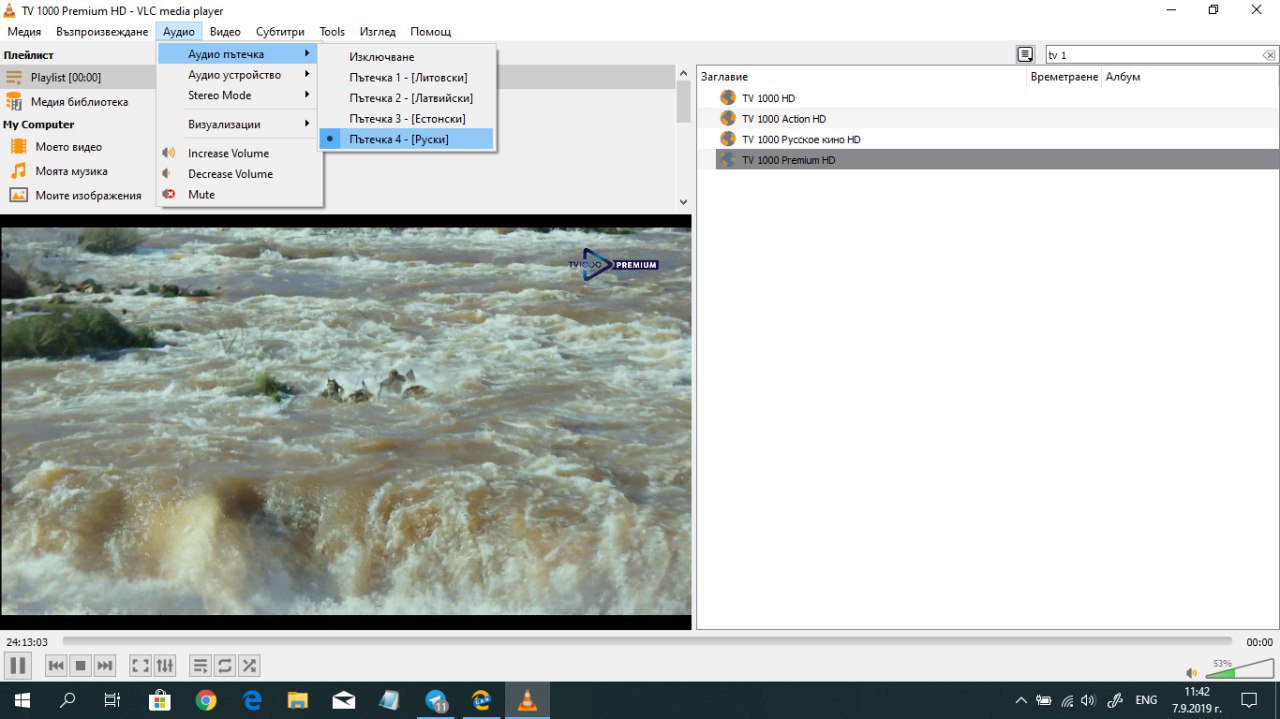The width and height of the screenshot is (1280, 719).
Task: Clear the playlist search text
Action: pyautogui.click(x=1269, y=55)
